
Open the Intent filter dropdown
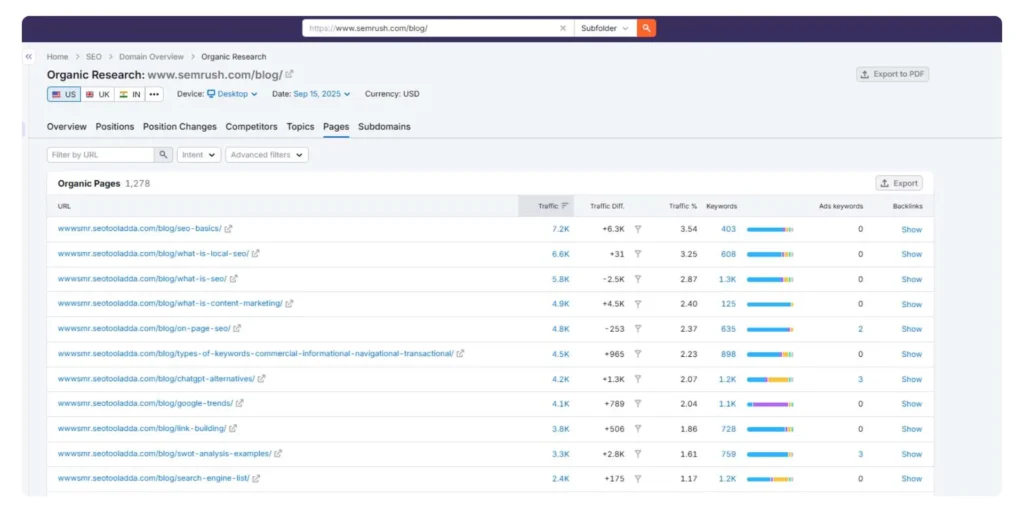(199, 155)
